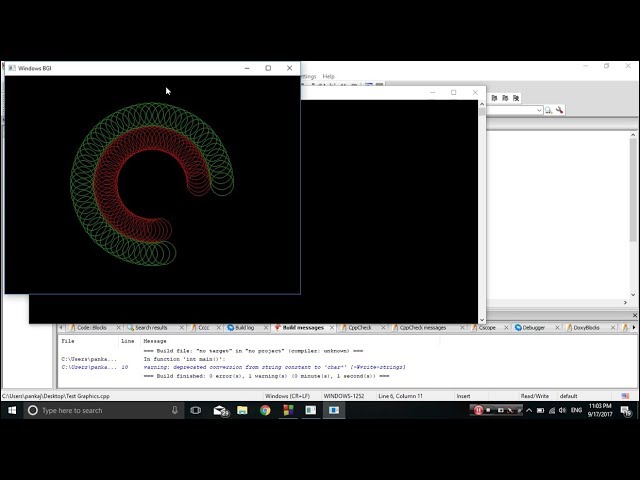Image resolution: width=640 pixels, height=480 pixels.
Task: Open the search options wrench icon
Action: (x=560, y=110)
